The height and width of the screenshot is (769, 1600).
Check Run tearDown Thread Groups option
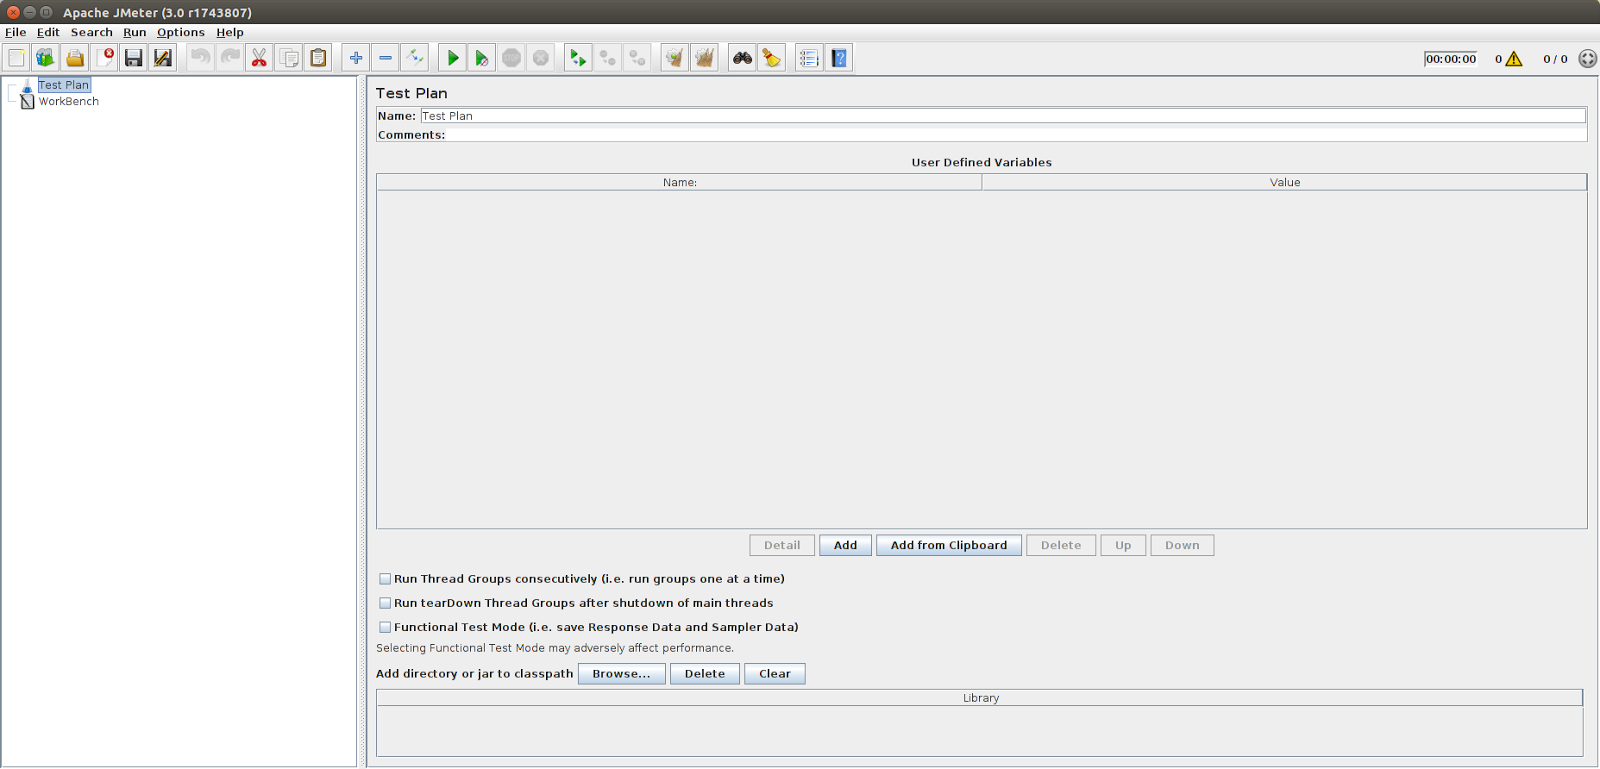[385, 603]
